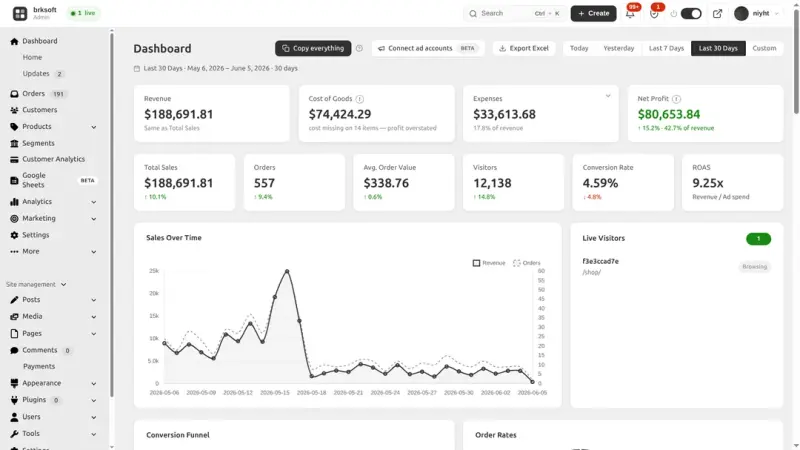Click the Pages document icon
800x450 pixels.
14,334
